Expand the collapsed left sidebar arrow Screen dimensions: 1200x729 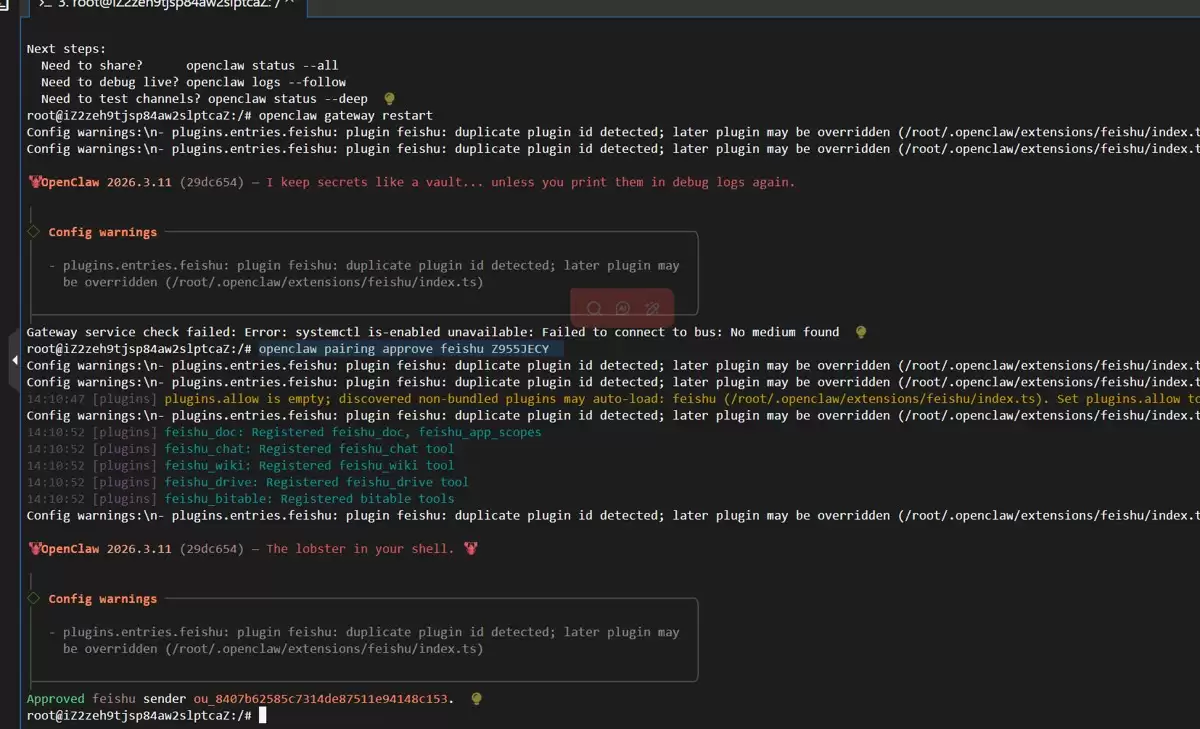[14, 360]
